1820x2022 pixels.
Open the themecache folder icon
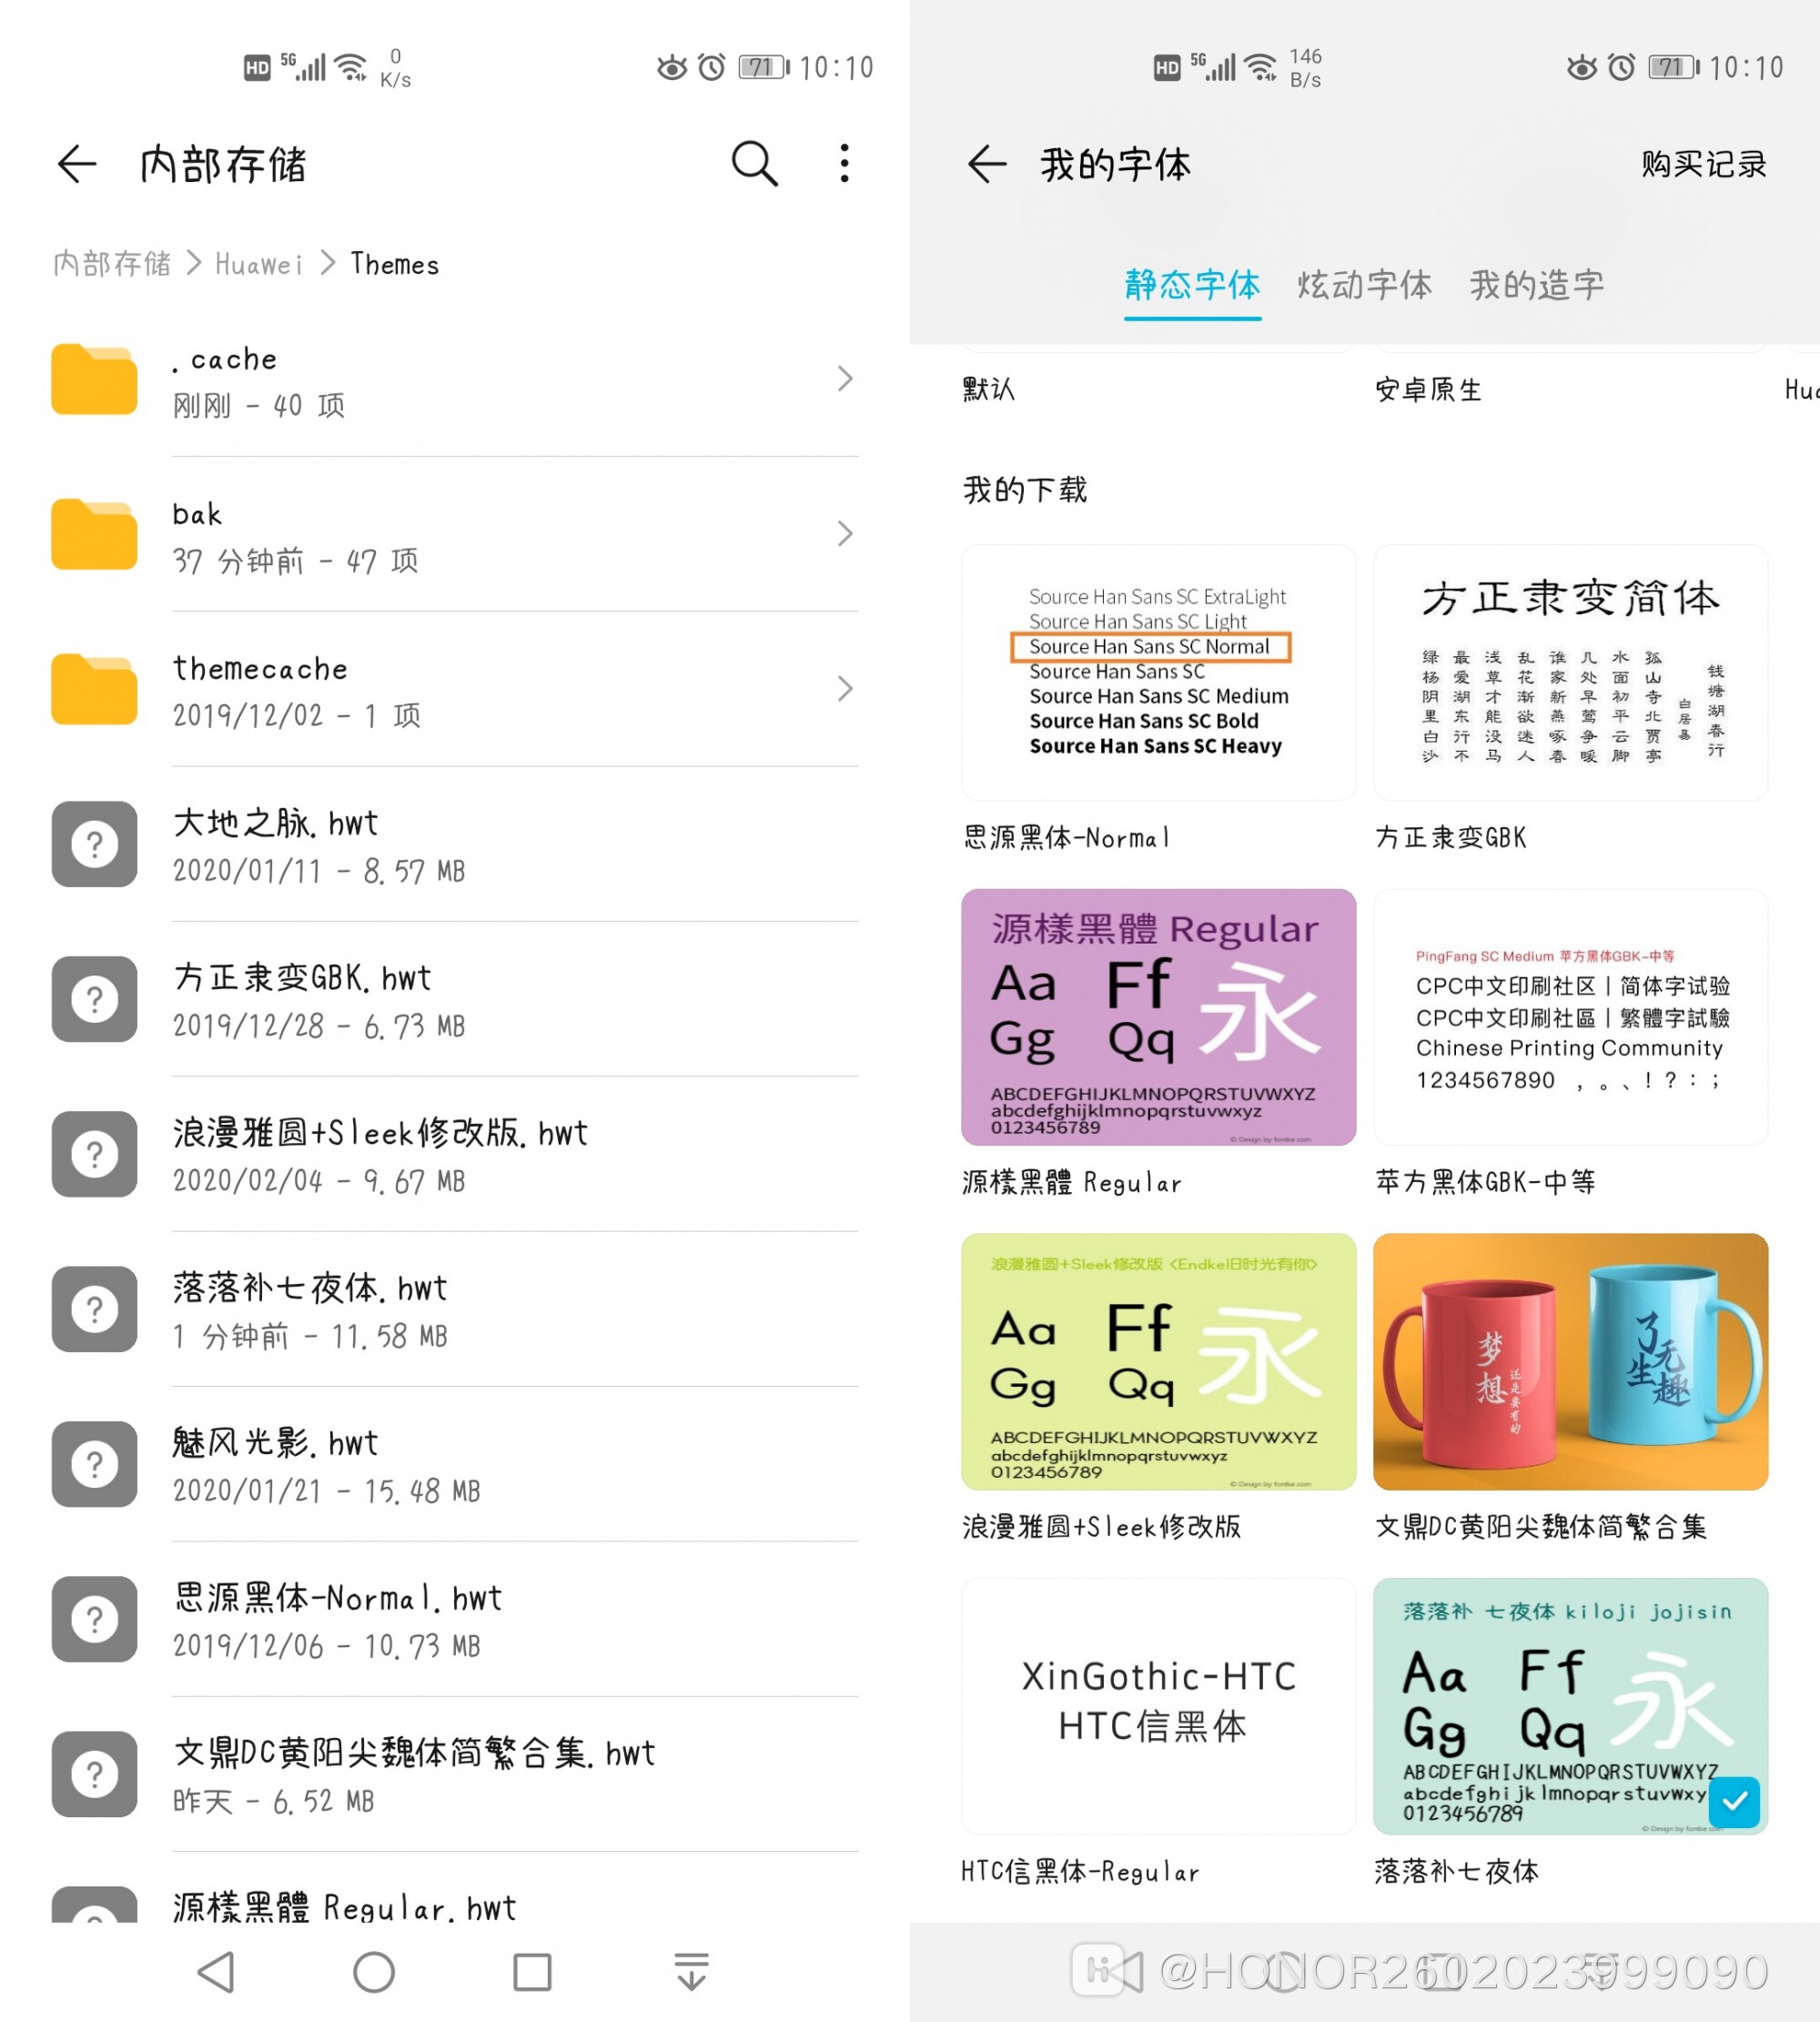point(94,689)
